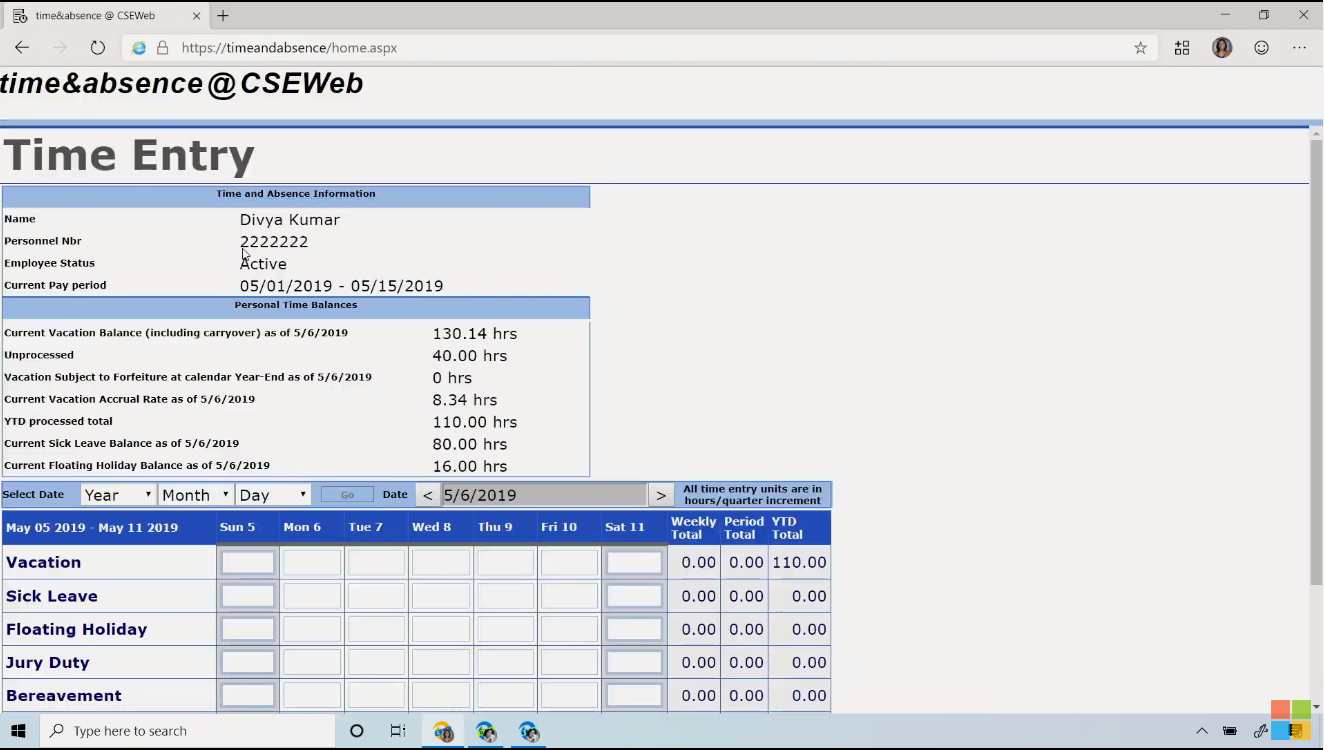
Task: Expand the Year dropdown
Action: click(118, 495)
